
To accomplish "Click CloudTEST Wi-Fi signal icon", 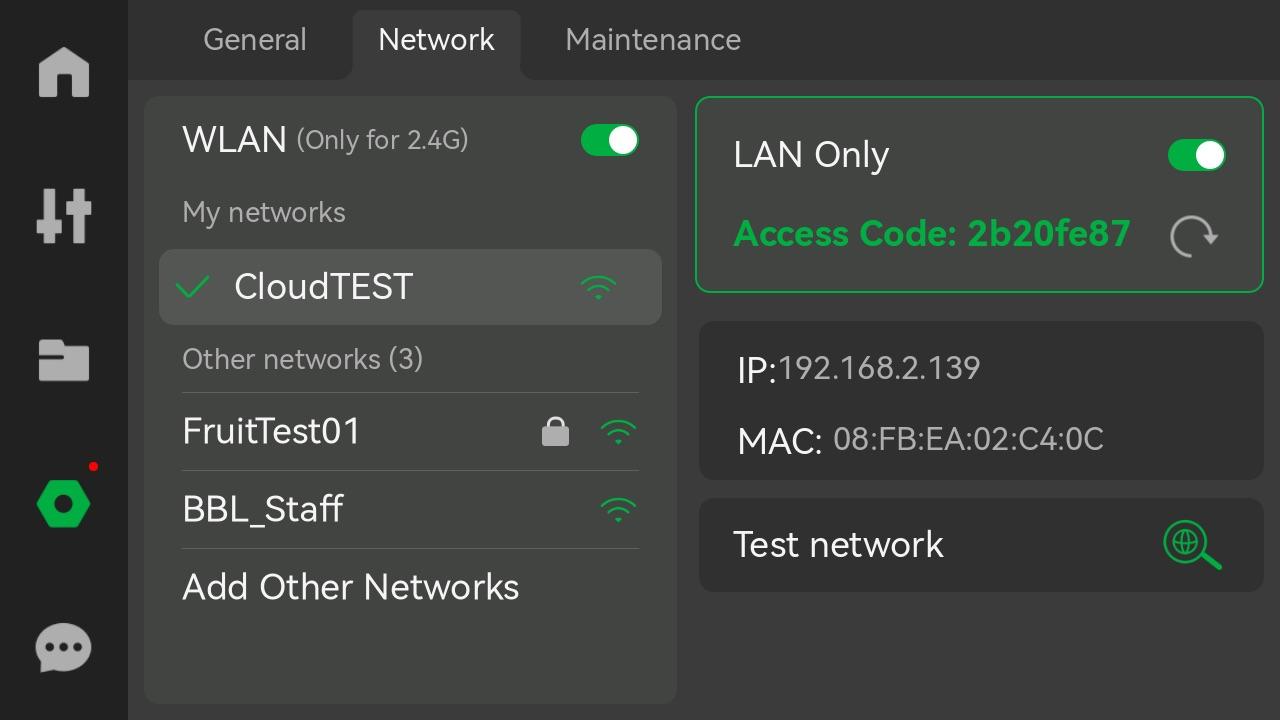I will pos(598,287).
